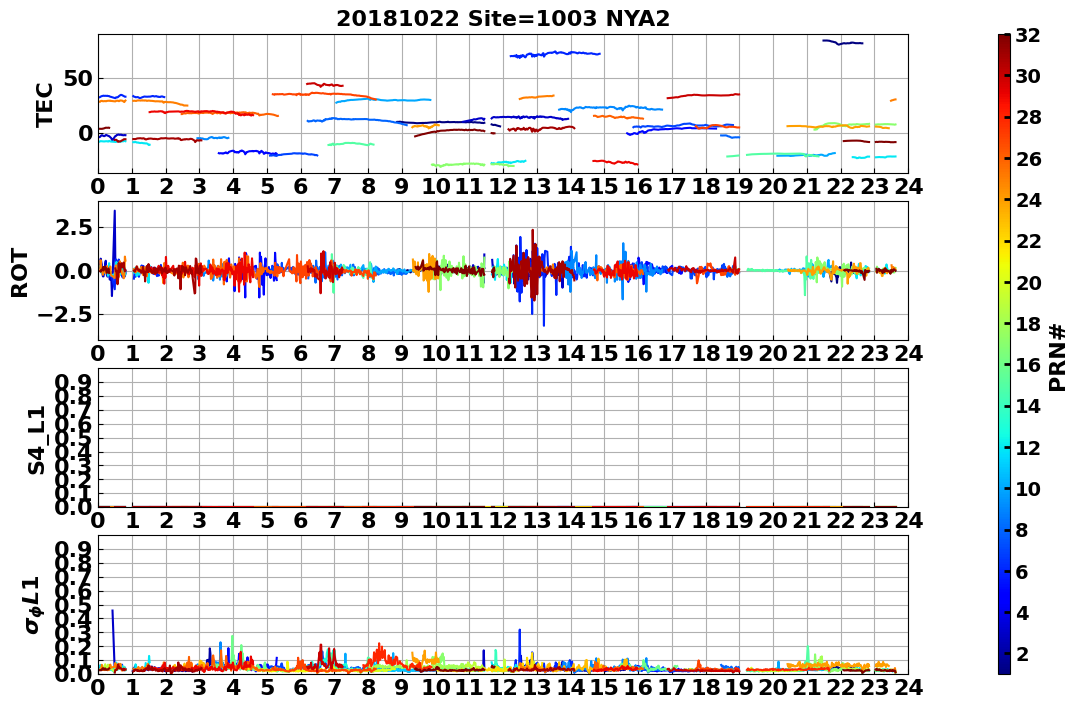
Task: Click the '50' tick on TEC y-axis
Action: pyautogui.click(x=76, y=78)
